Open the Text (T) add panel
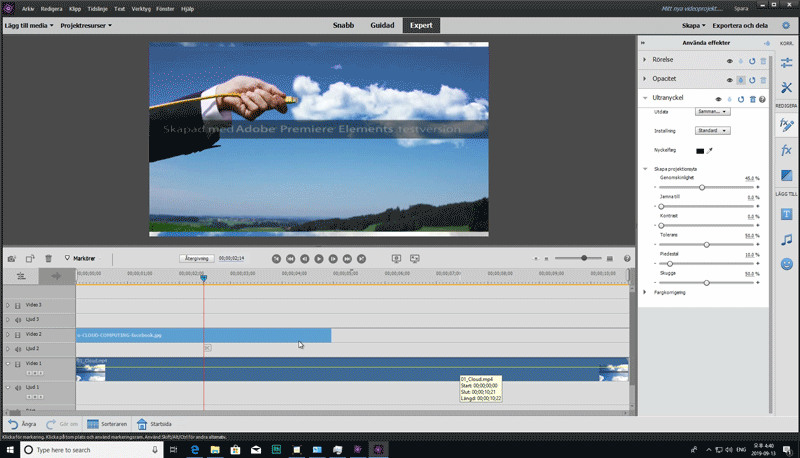 point(786,213)
